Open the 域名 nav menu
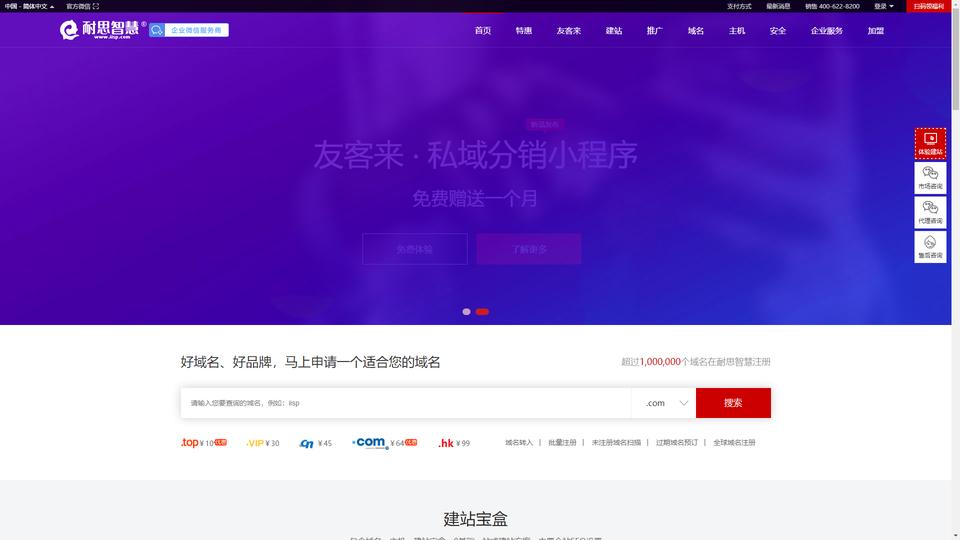Viewport: 960px width, 540px height. point(696,31)
